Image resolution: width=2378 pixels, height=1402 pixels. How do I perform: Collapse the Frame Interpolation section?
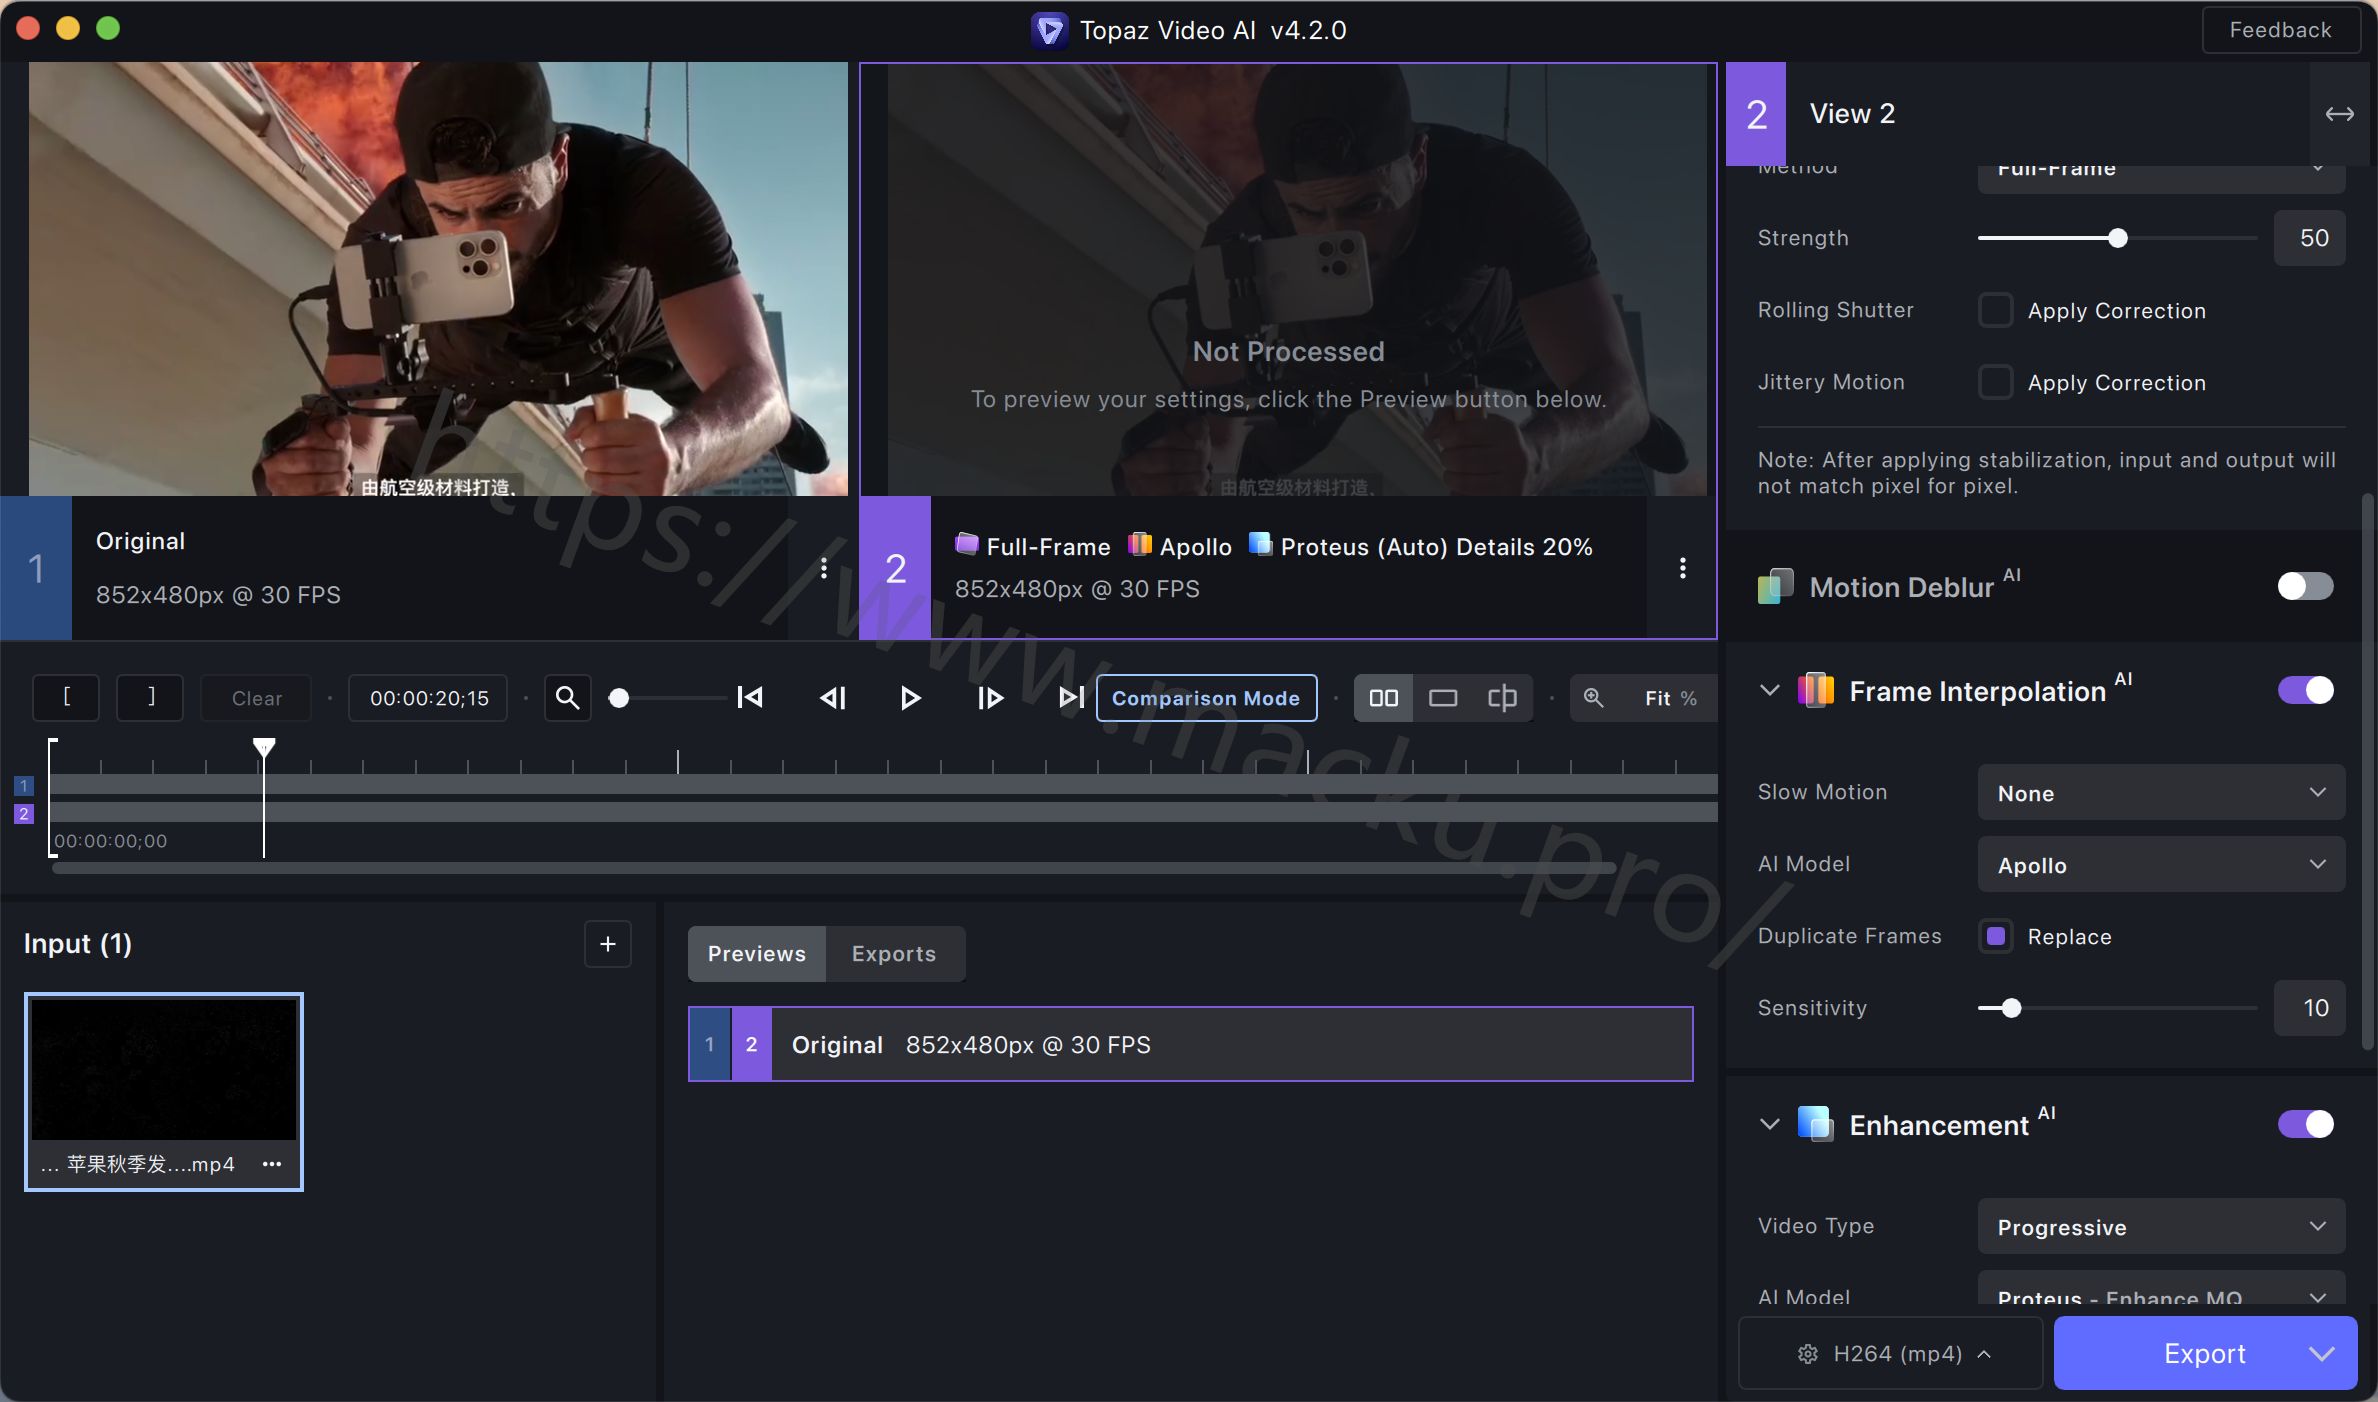click(x=1769, y=691)
